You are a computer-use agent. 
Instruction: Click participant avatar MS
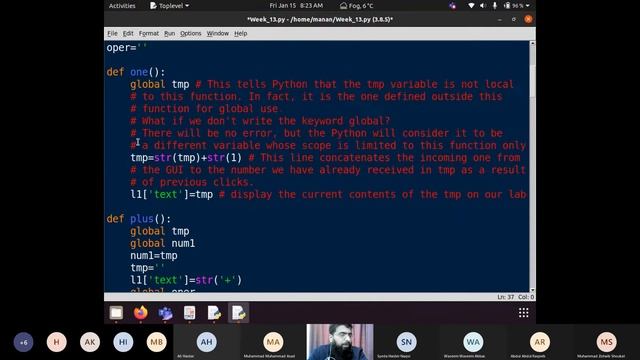607,342
